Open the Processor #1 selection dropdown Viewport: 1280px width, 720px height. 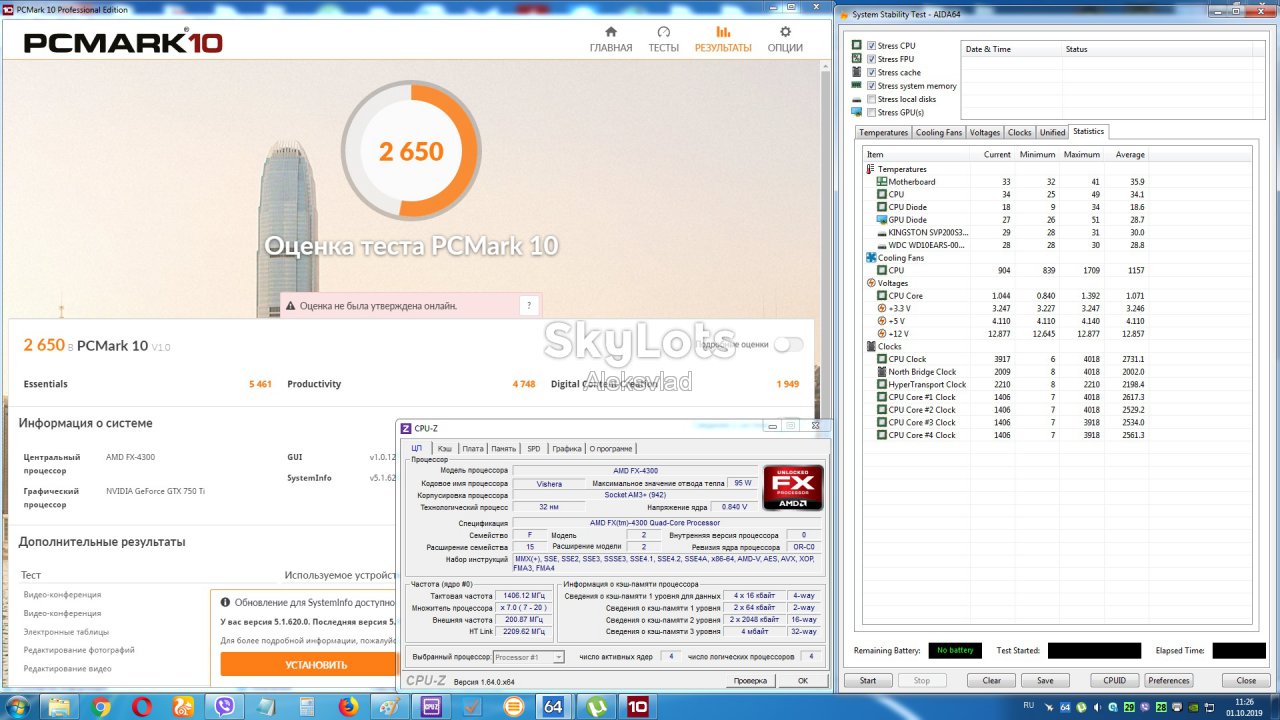click(x=529, y=657)
